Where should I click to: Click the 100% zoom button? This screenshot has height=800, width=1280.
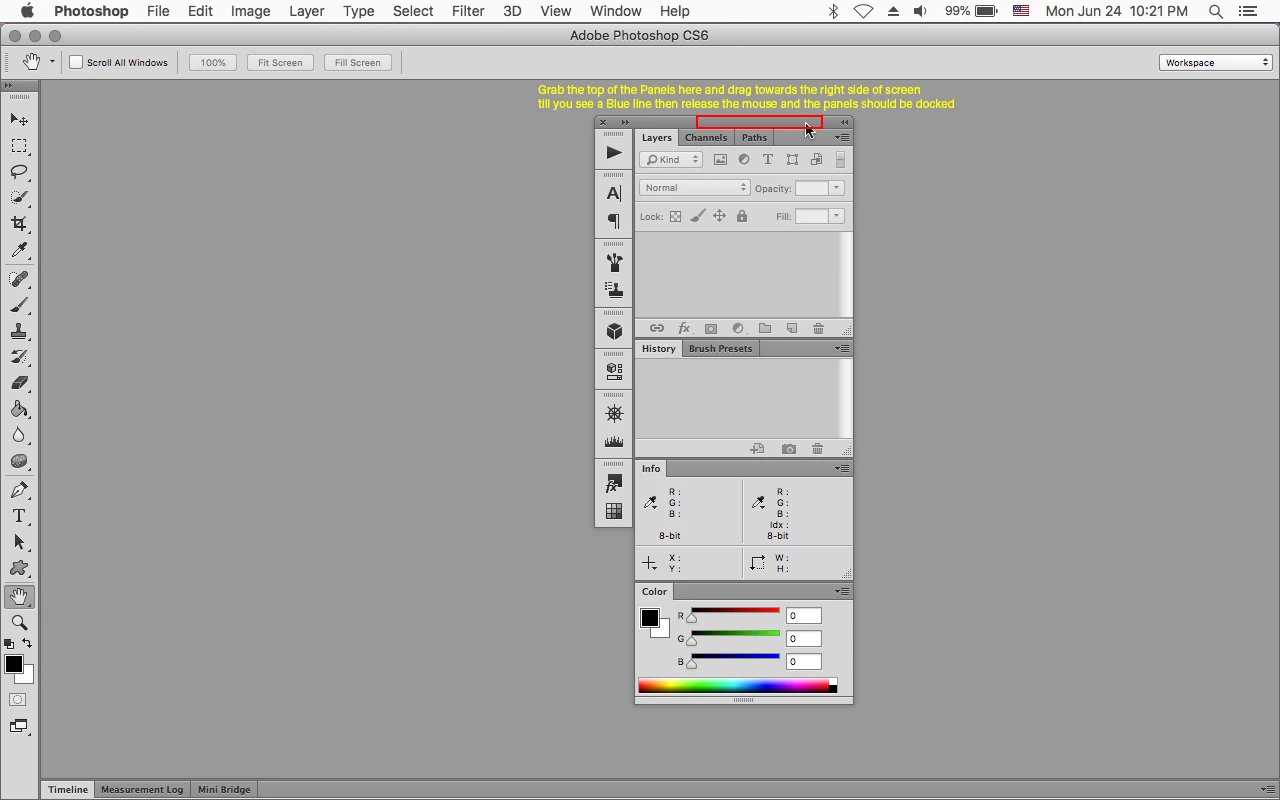[x=213, y=62]
